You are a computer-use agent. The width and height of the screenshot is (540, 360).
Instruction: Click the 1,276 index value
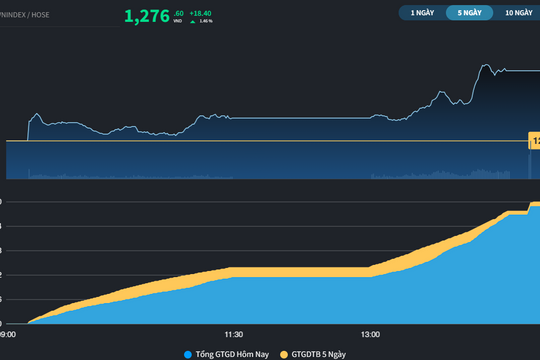(147, 16)
